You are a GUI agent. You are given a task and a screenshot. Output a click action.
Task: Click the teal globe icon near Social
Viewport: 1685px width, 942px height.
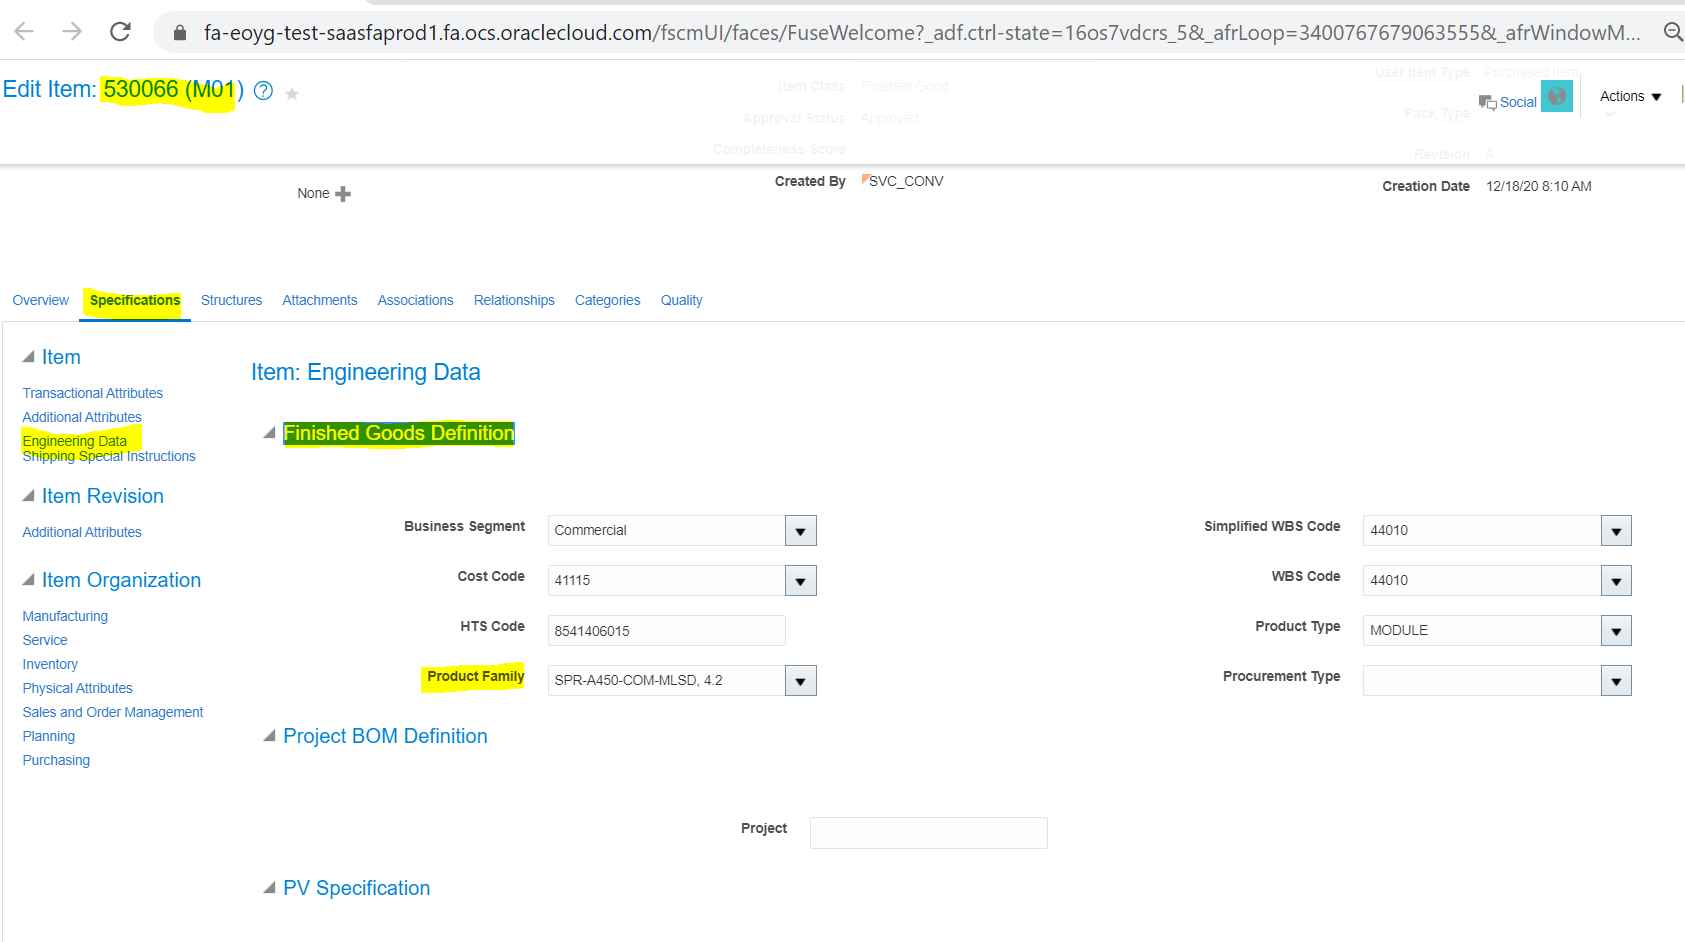(1556, 96)
